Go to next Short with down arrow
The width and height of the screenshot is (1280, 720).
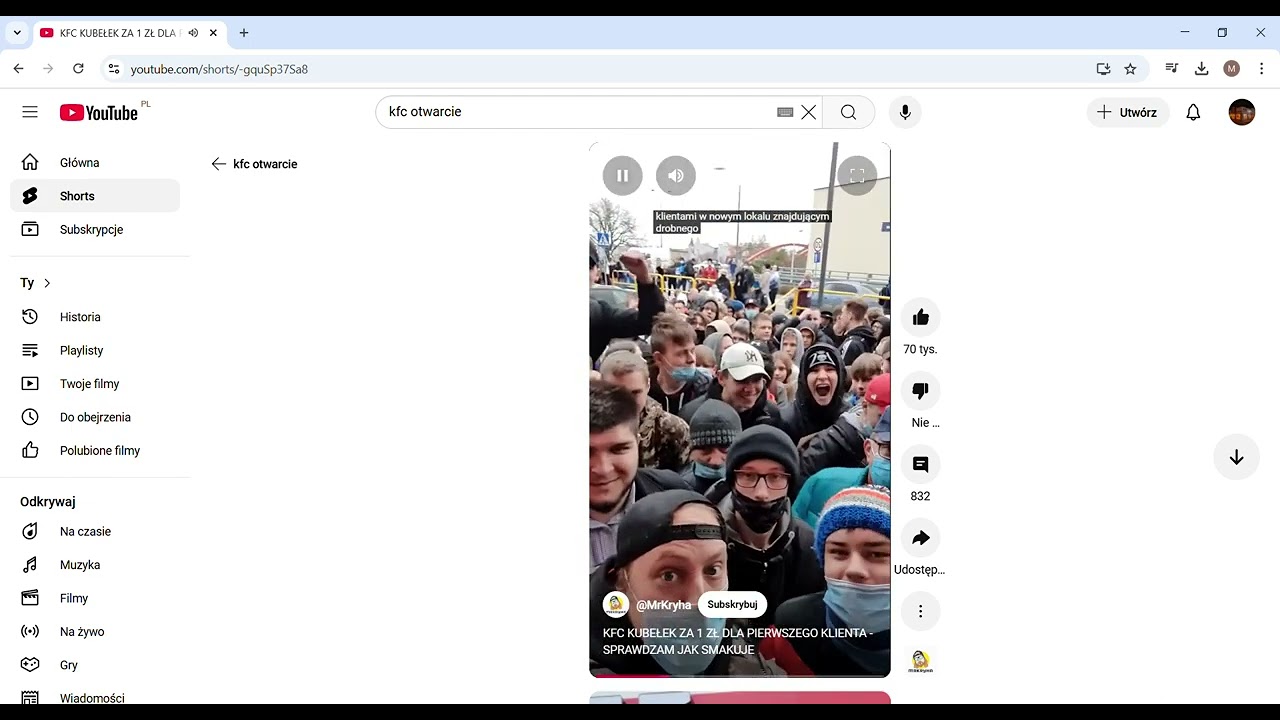[x=1236, y=457]
